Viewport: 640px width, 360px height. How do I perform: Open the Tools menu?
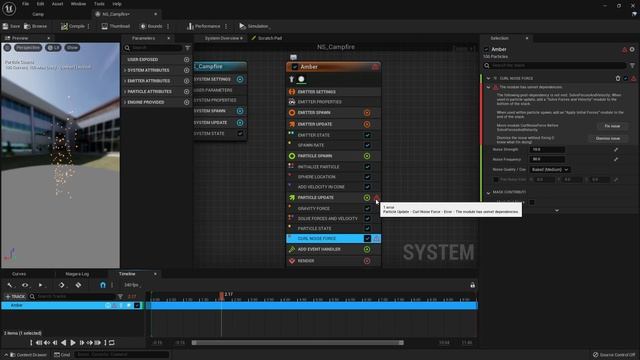(x=99, y=4)
